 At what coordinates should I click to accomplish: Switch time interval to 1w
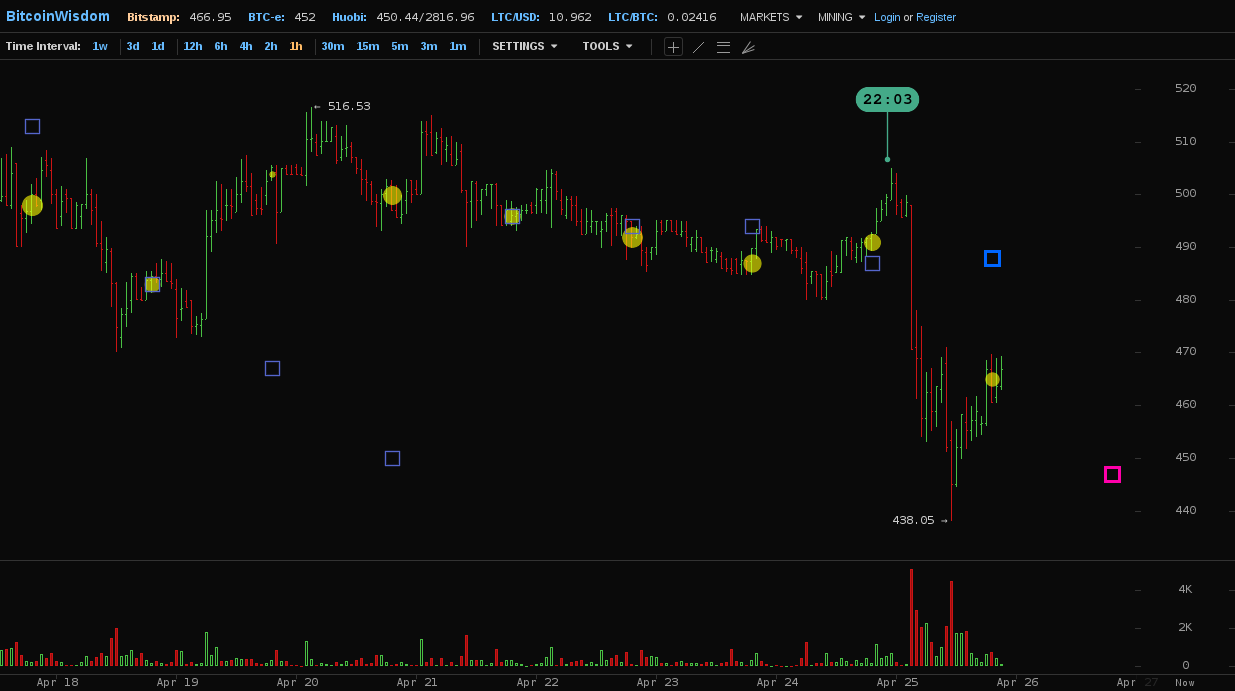pos(100,47)
